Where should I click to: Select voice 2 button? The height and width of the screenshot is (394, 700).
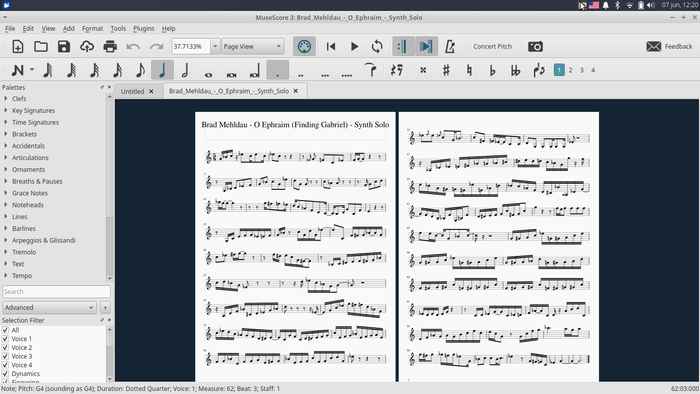[x=571, y=70]
